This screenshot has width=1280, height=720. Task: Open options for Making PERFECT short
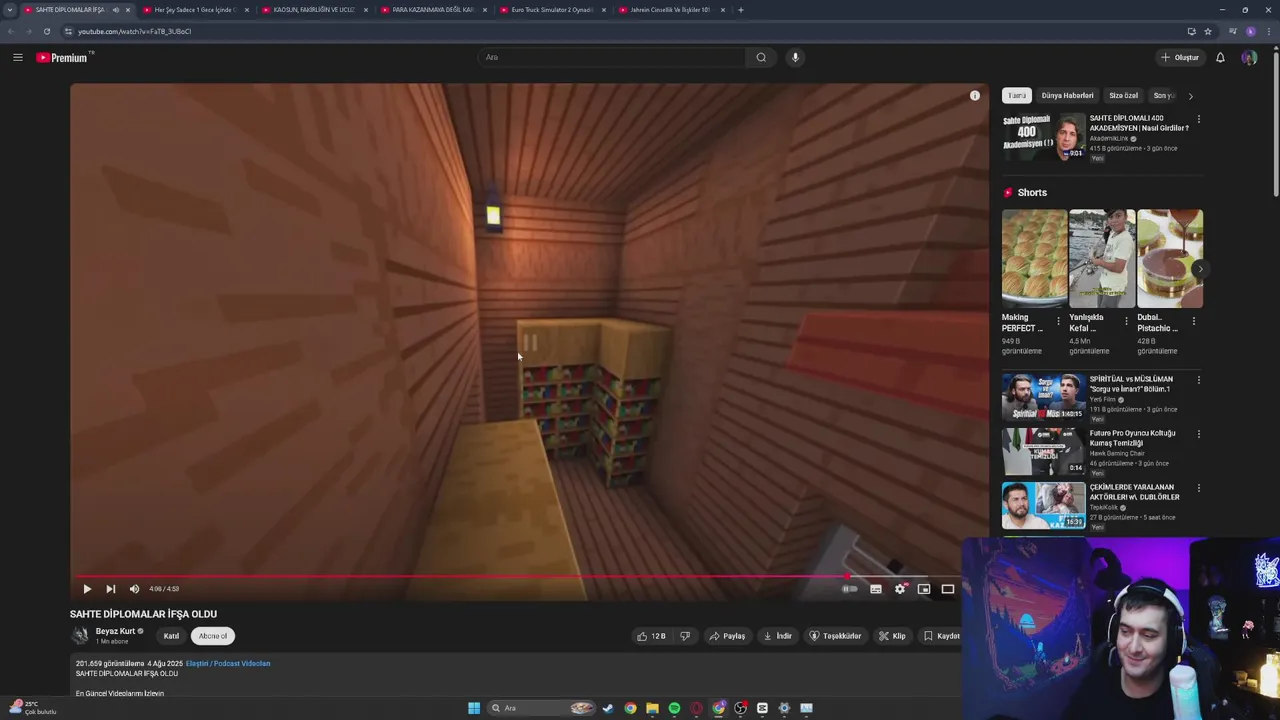[1059, 321]
